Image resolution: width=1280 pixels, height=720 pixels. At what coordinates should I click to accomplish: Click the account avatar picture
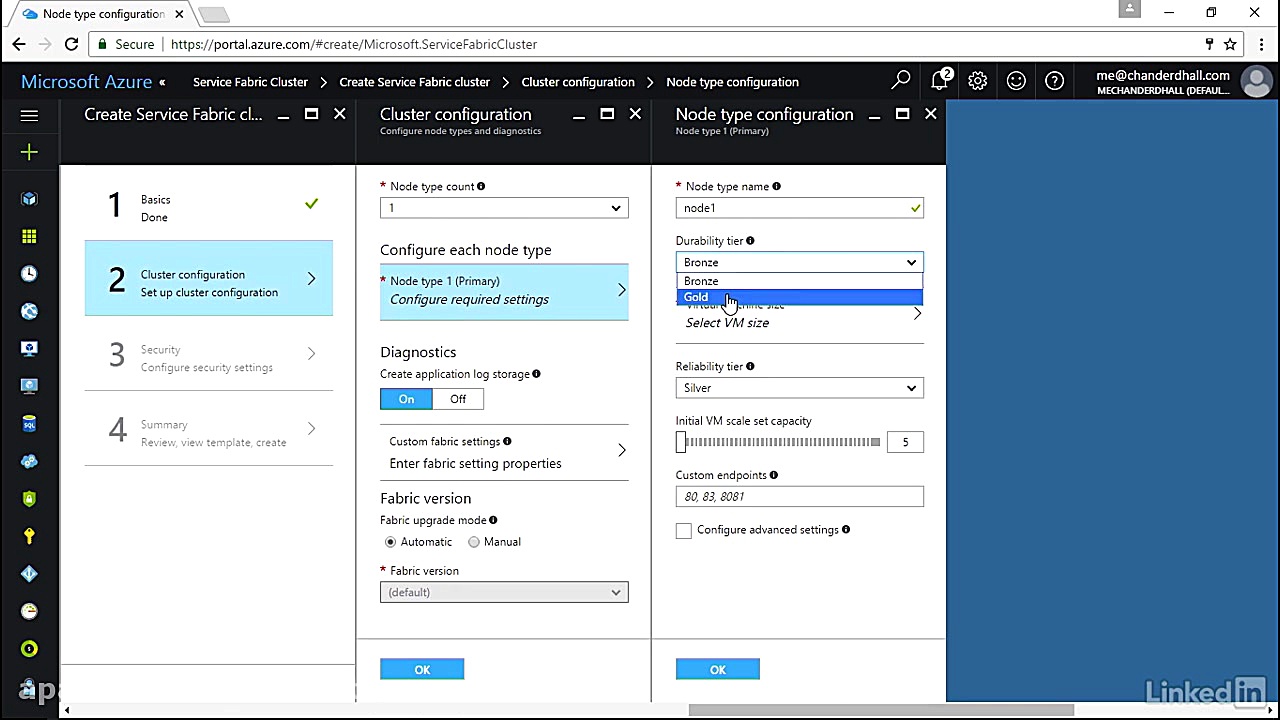click(1255, 81)
